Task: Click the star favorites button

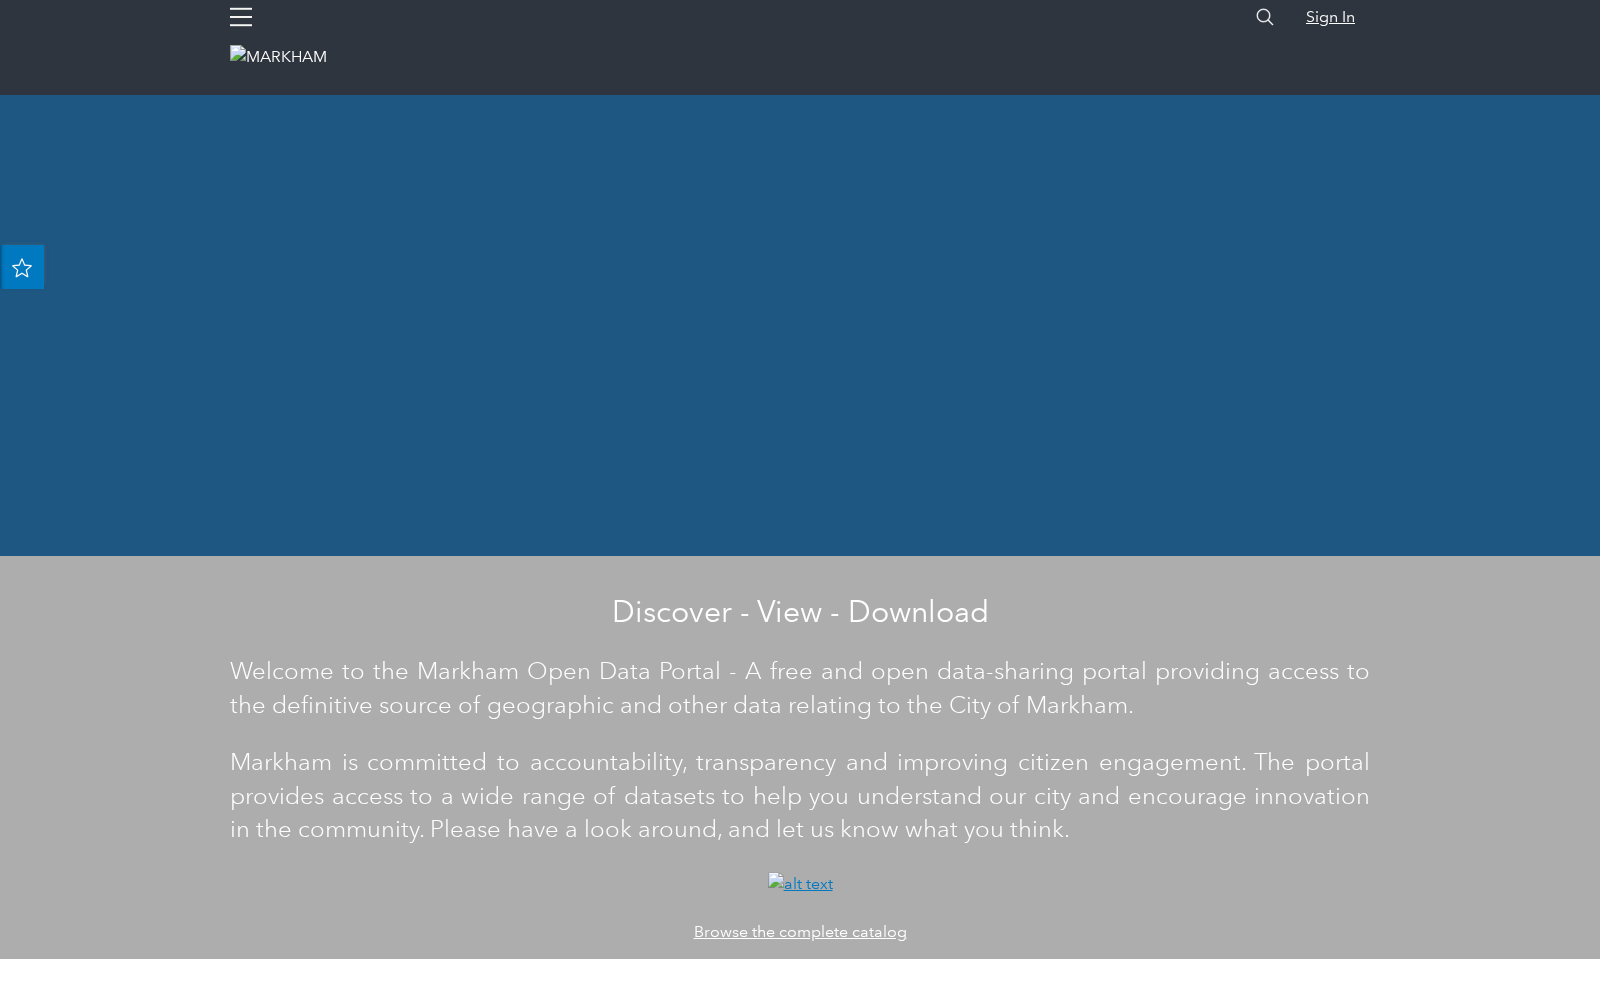Action: [22, 267]
